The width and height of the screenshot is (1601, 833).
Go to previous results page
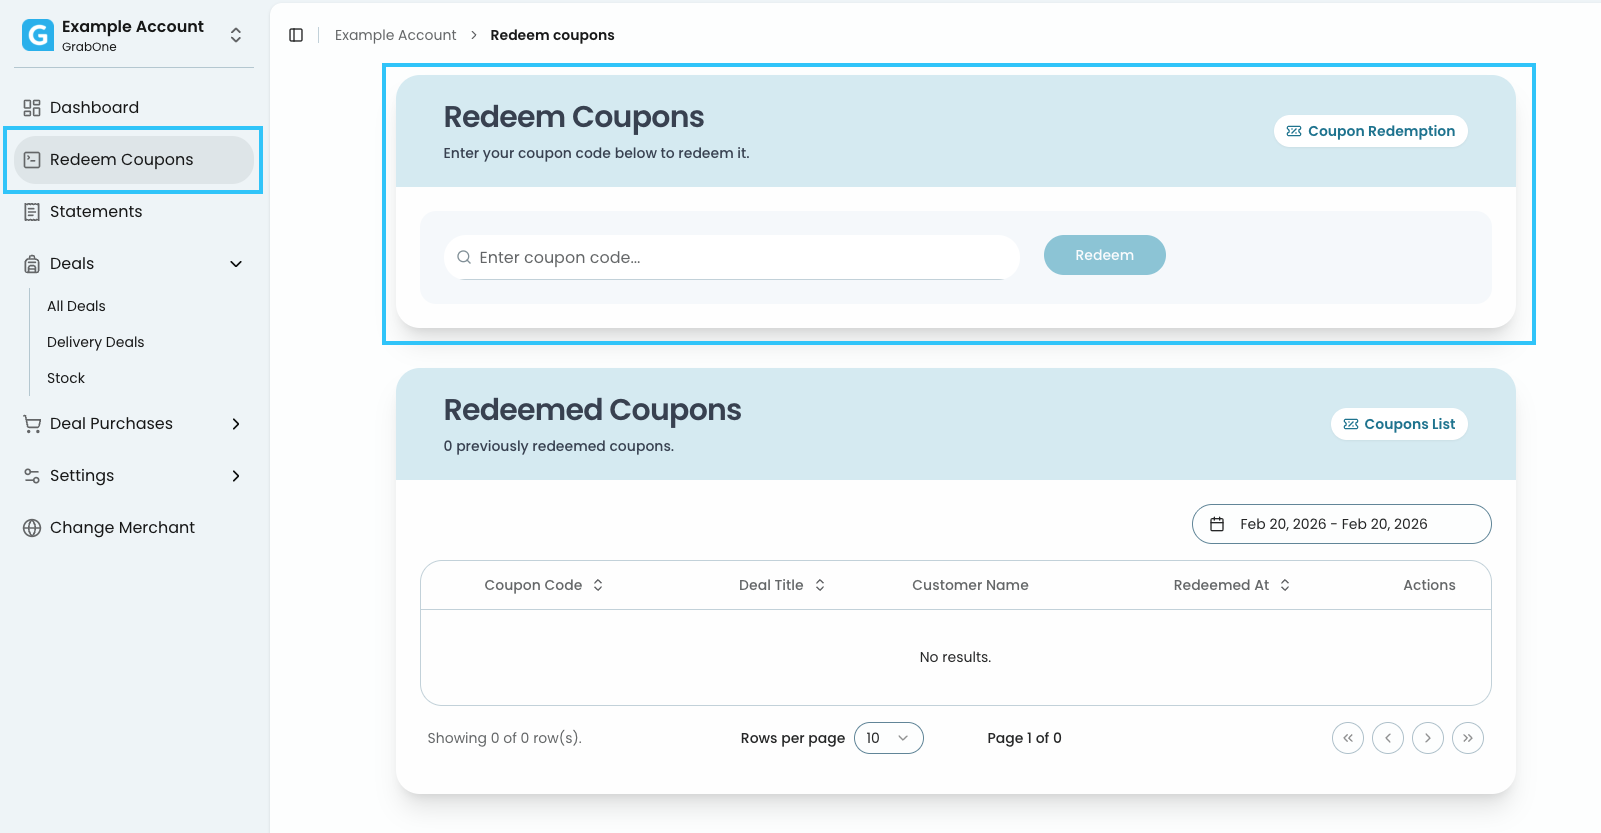point(1387,738)
